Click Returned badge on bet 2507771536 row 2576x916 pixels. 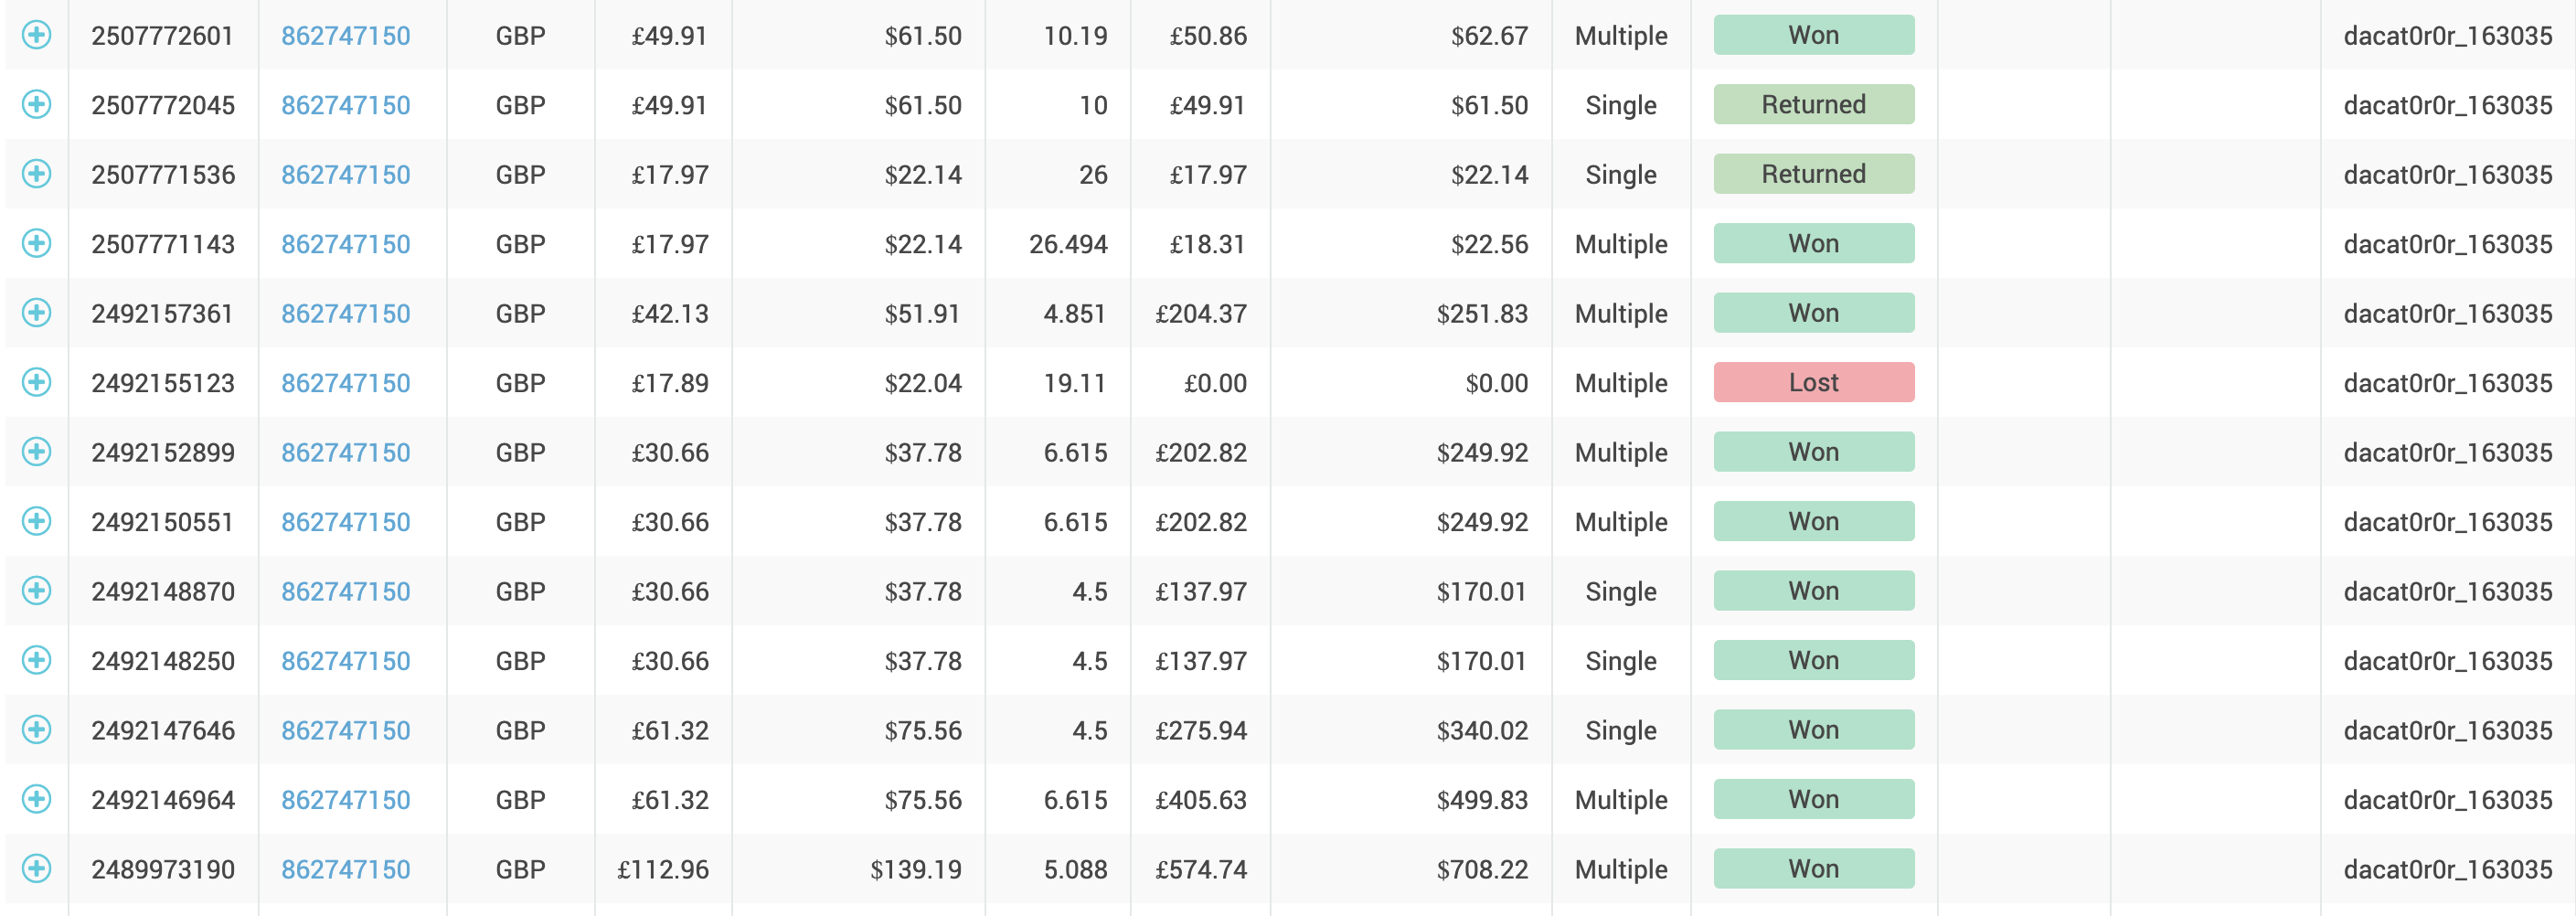(1813, 174)
